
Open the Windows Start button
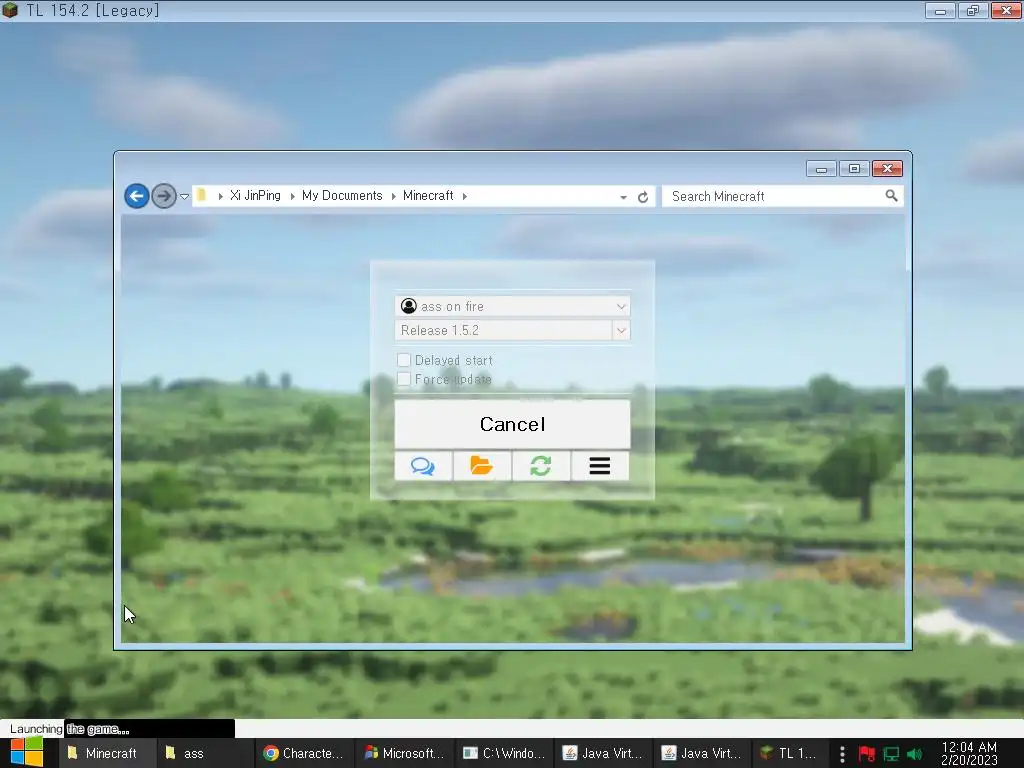tap(27, 753)
